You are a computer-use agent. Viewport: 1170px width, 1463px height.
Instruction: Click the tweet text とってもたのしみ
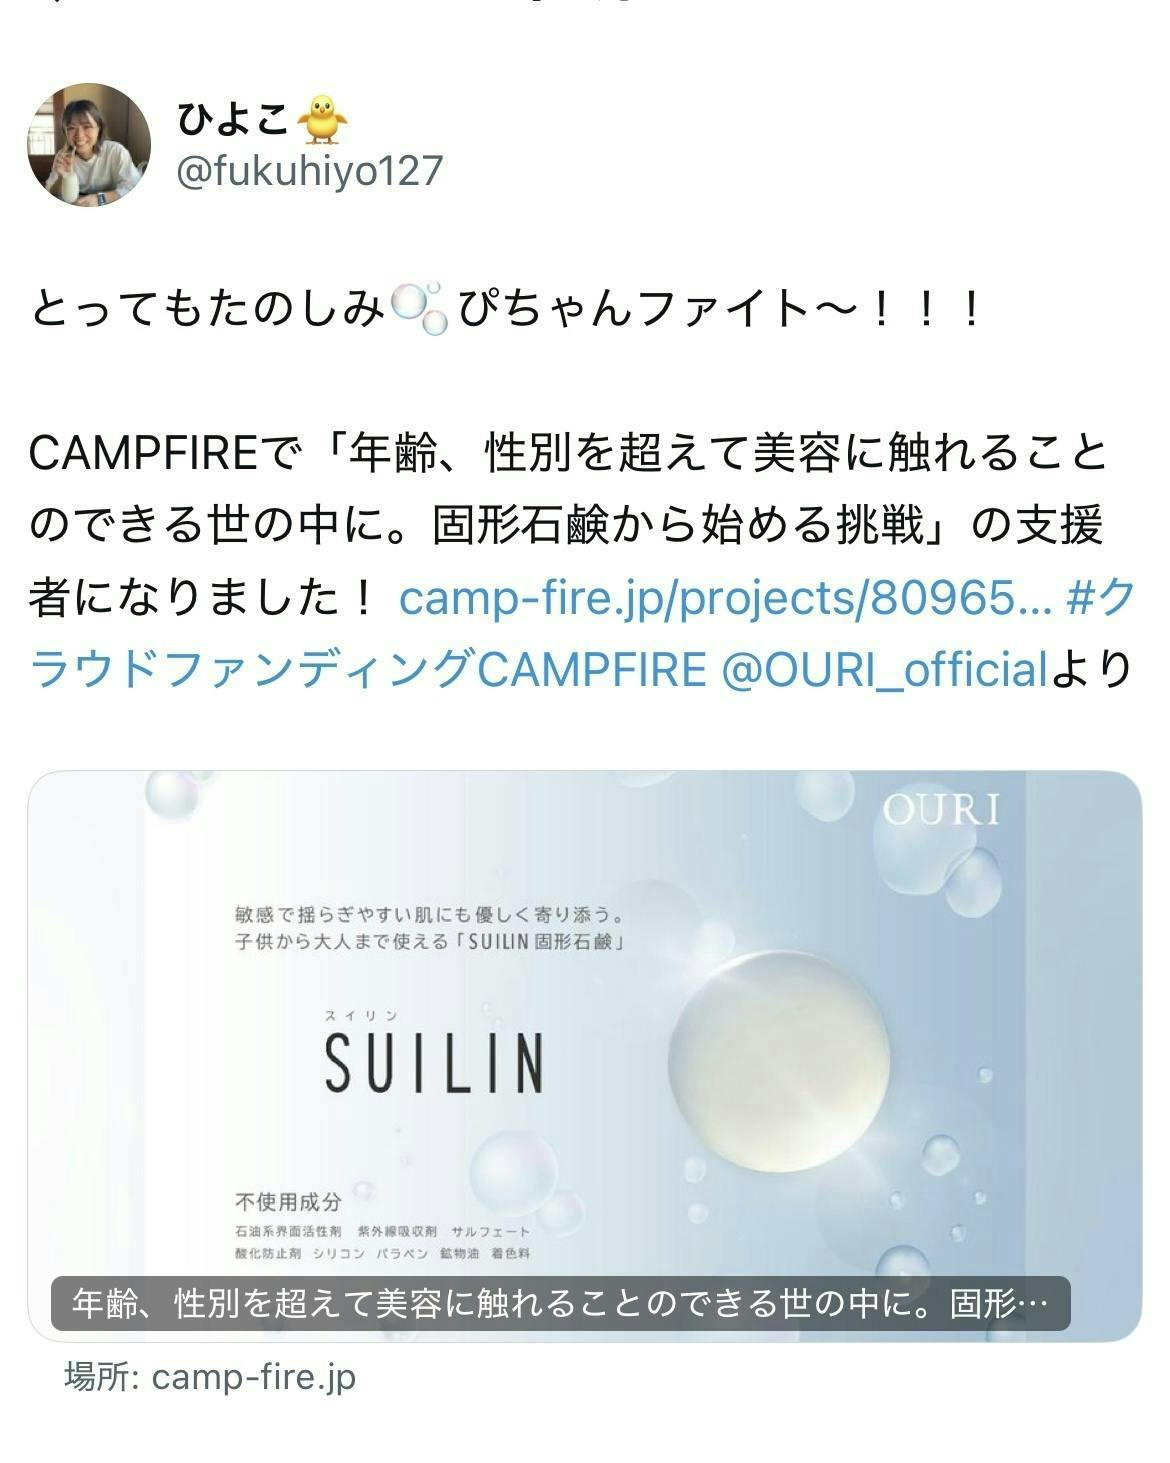[x=209, y=310]
